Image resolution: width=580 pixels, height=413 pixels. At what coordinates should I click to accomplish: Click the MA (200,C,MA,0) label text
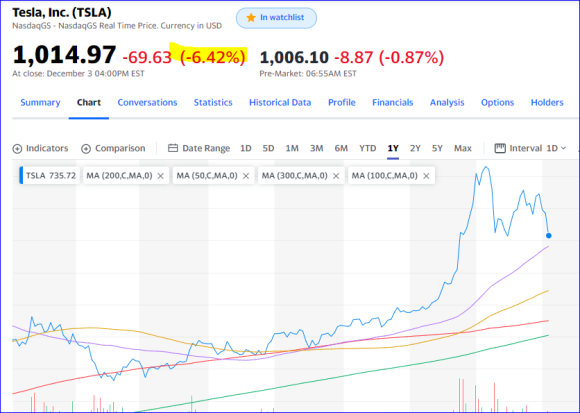click(x=119, y=176)
